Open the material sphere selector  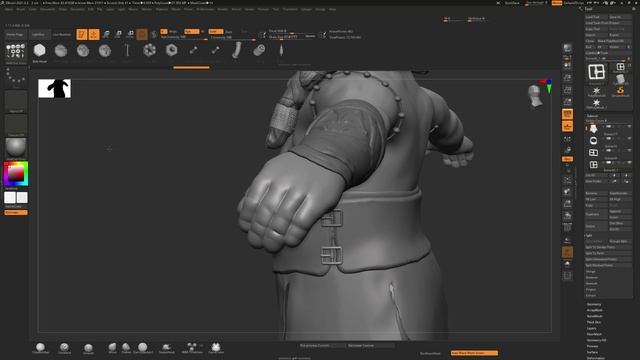click(x=16, y=147)
